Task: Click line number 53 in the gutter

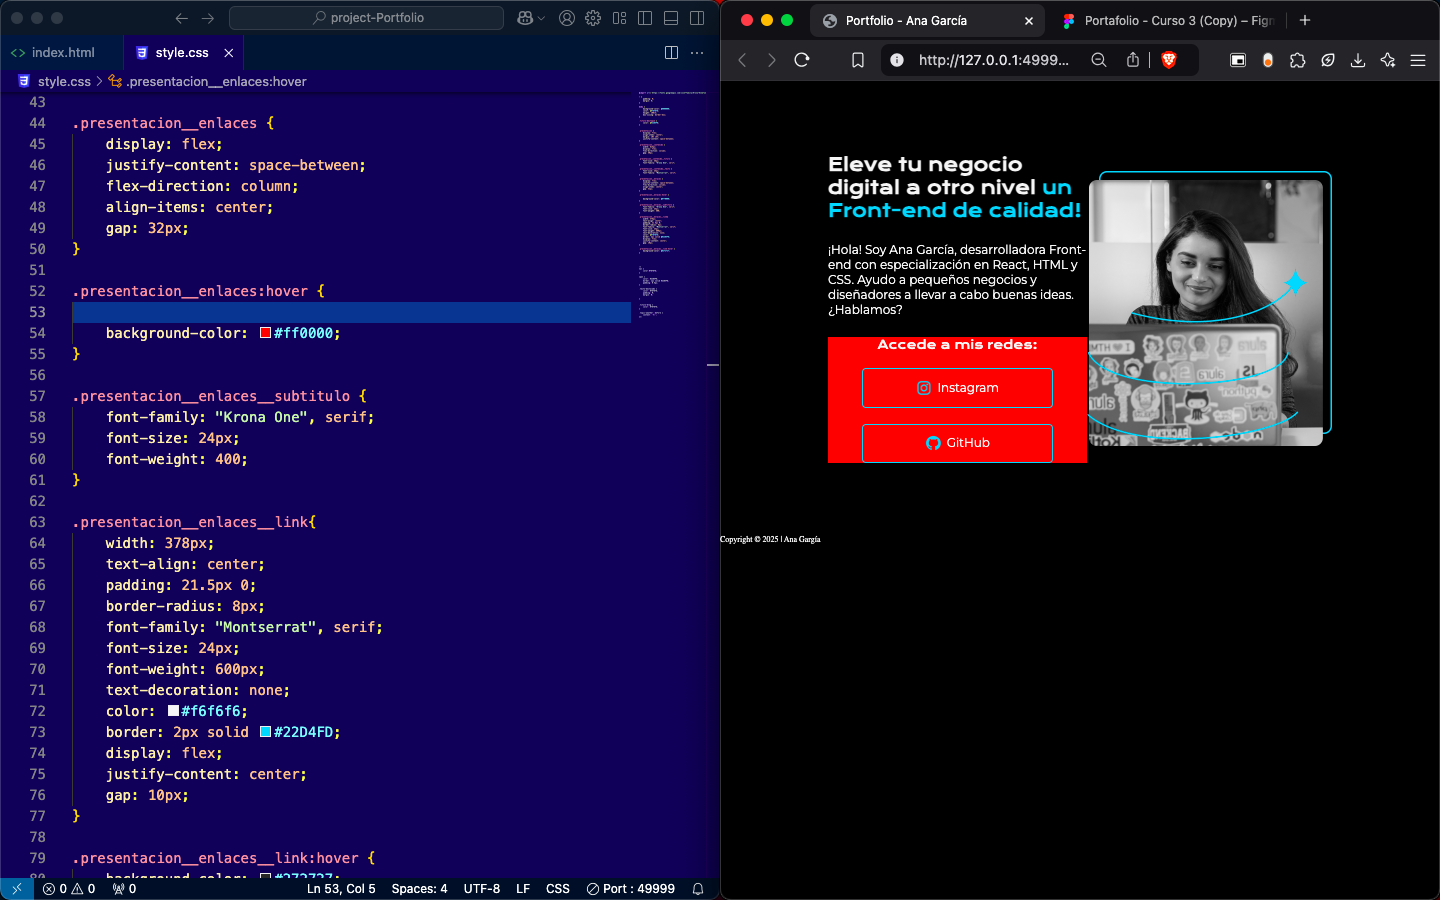Action: [x=38, y=312]
